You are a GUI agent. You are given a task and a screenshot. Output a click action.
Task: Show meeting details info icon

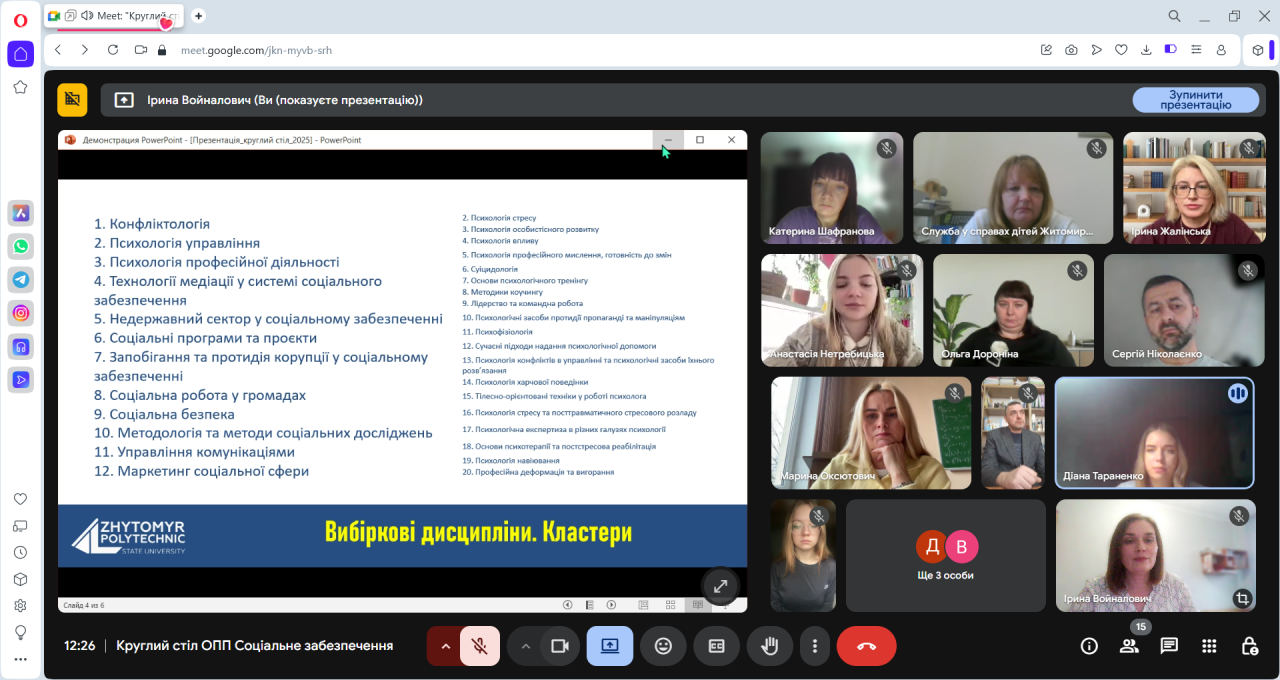(1089, 646)
